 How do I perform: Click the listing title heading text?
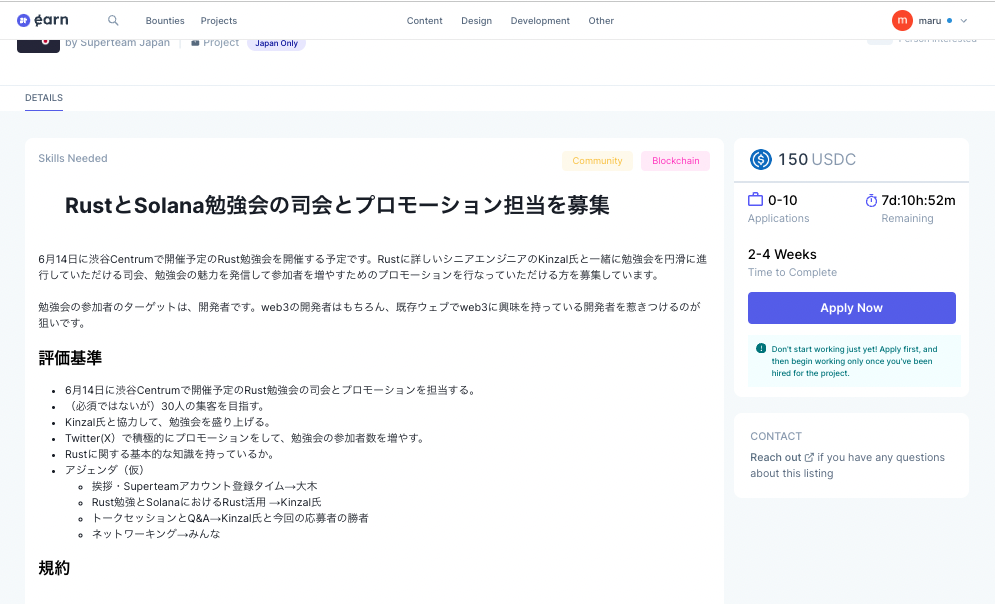[337, 205]
